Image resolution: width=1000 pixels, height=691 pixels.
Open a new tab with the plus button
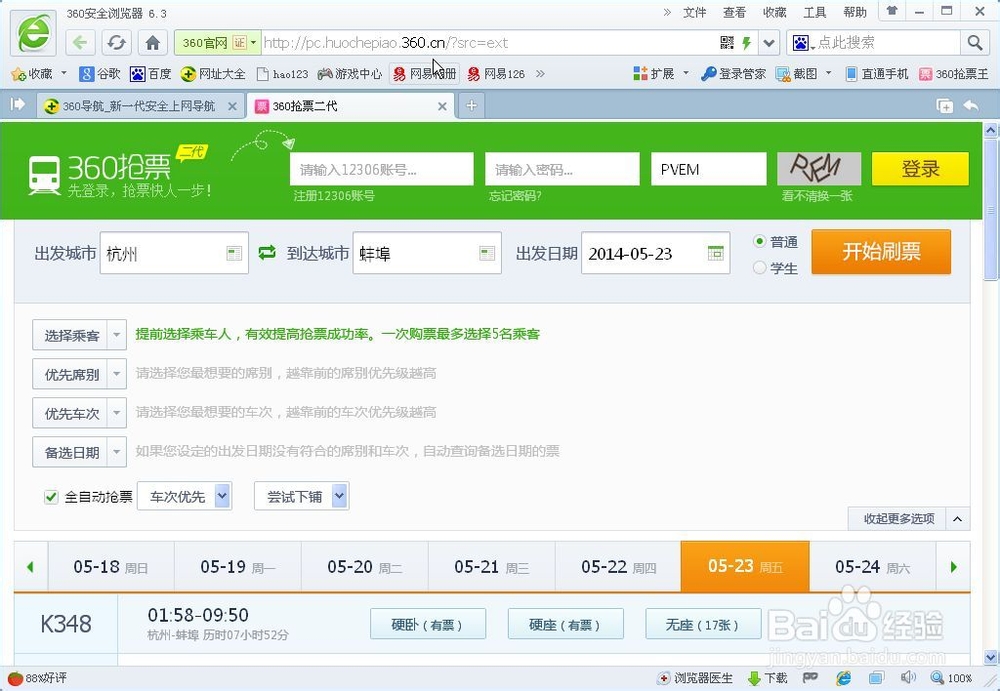click(471, 106)
